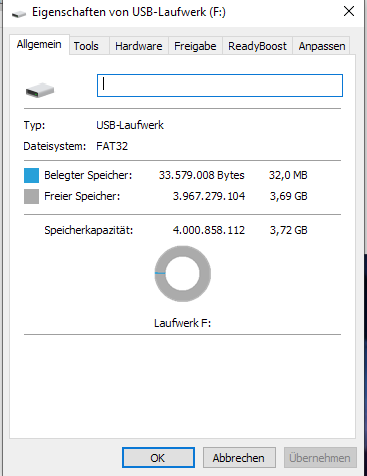Click the USB drive icon in title bar
367x476 pixels.
coord(19,14)
